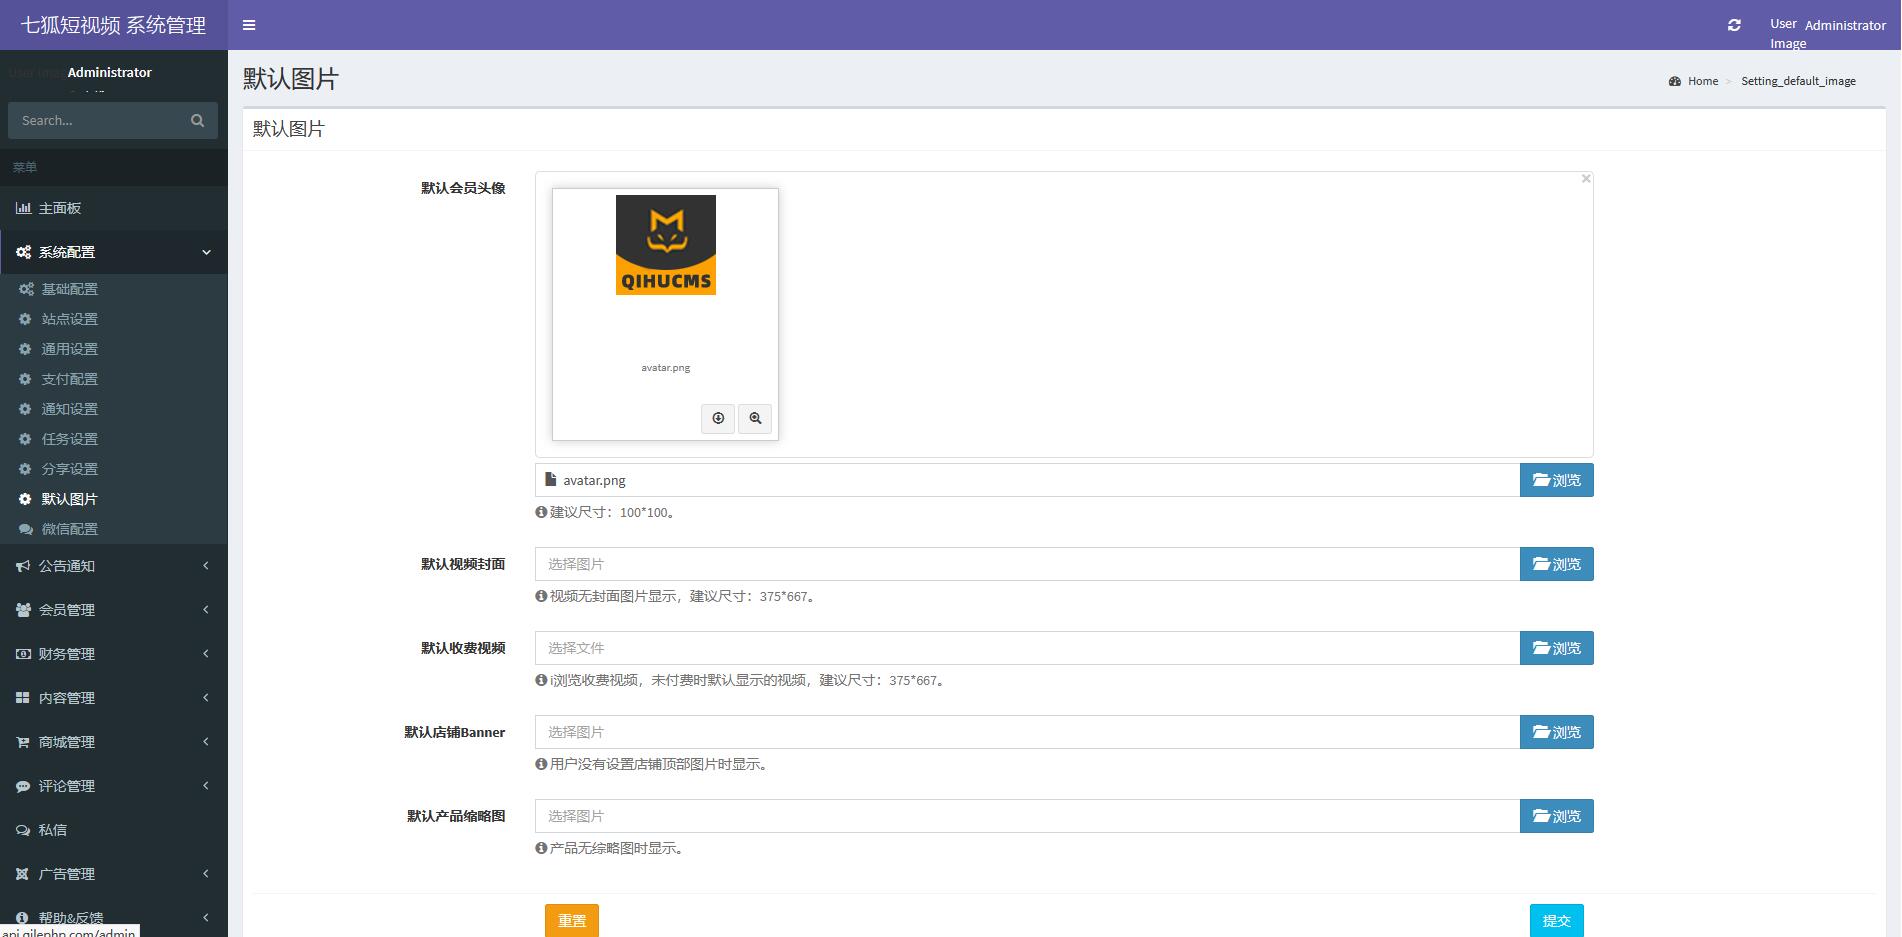Open the 主面板 dashboard menu item
This screenshot has width=1902, height=937.
(60, 208)
